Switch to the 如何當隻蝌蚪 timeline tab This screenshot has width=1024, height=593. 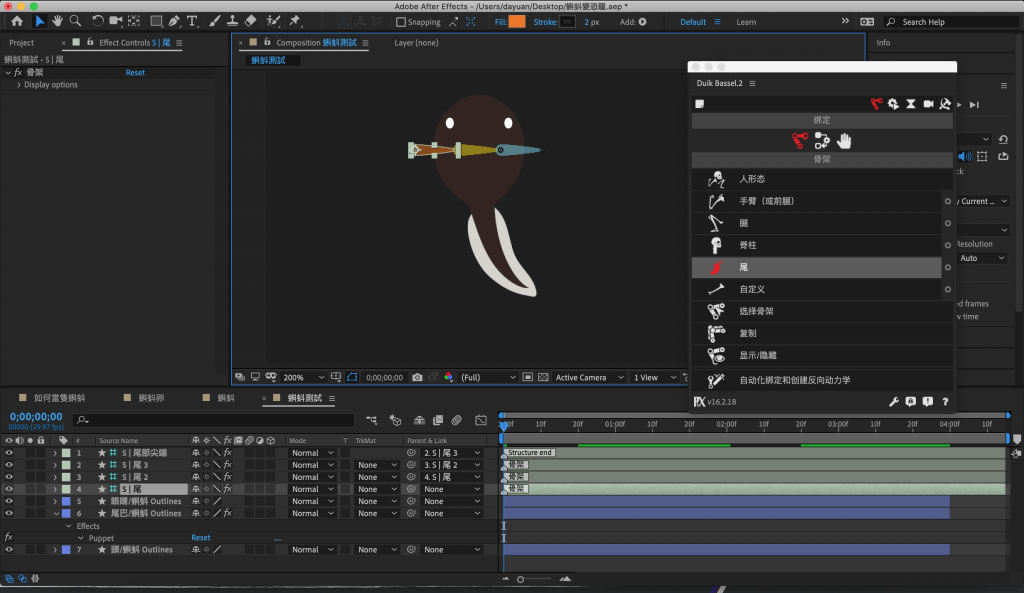[59, 398]
